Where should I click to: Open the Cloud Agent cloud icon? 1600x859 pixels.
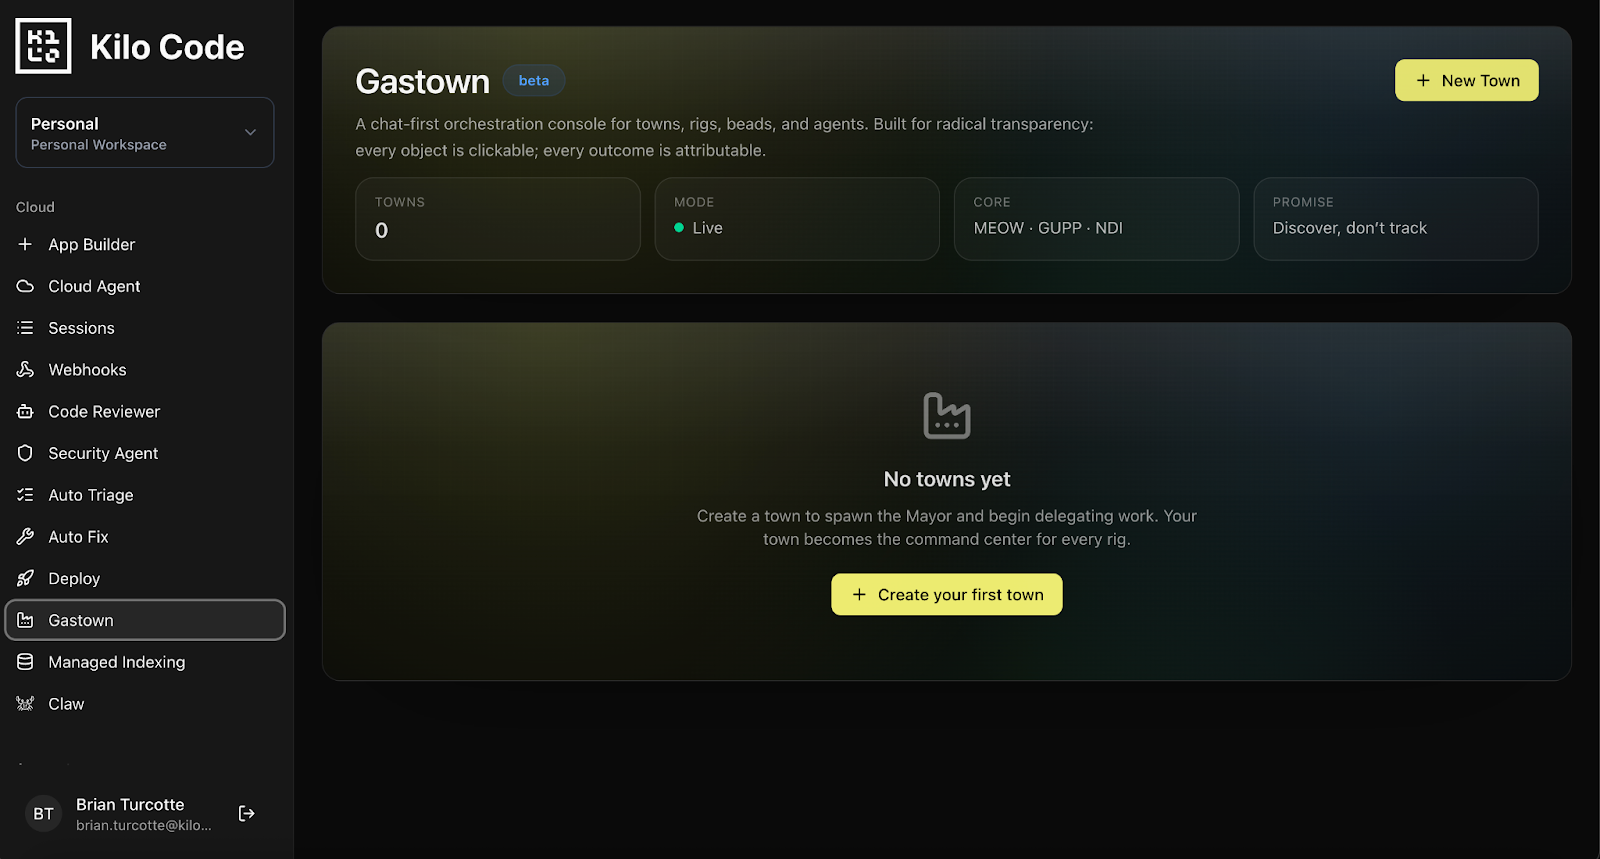pos(25,286)
